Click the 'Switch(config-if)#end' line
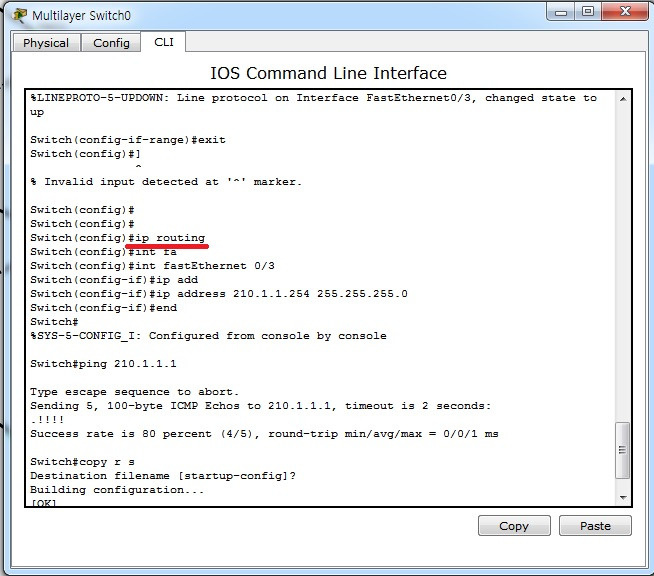The height and width of the screenshot is (576, 654). (103, 308)
